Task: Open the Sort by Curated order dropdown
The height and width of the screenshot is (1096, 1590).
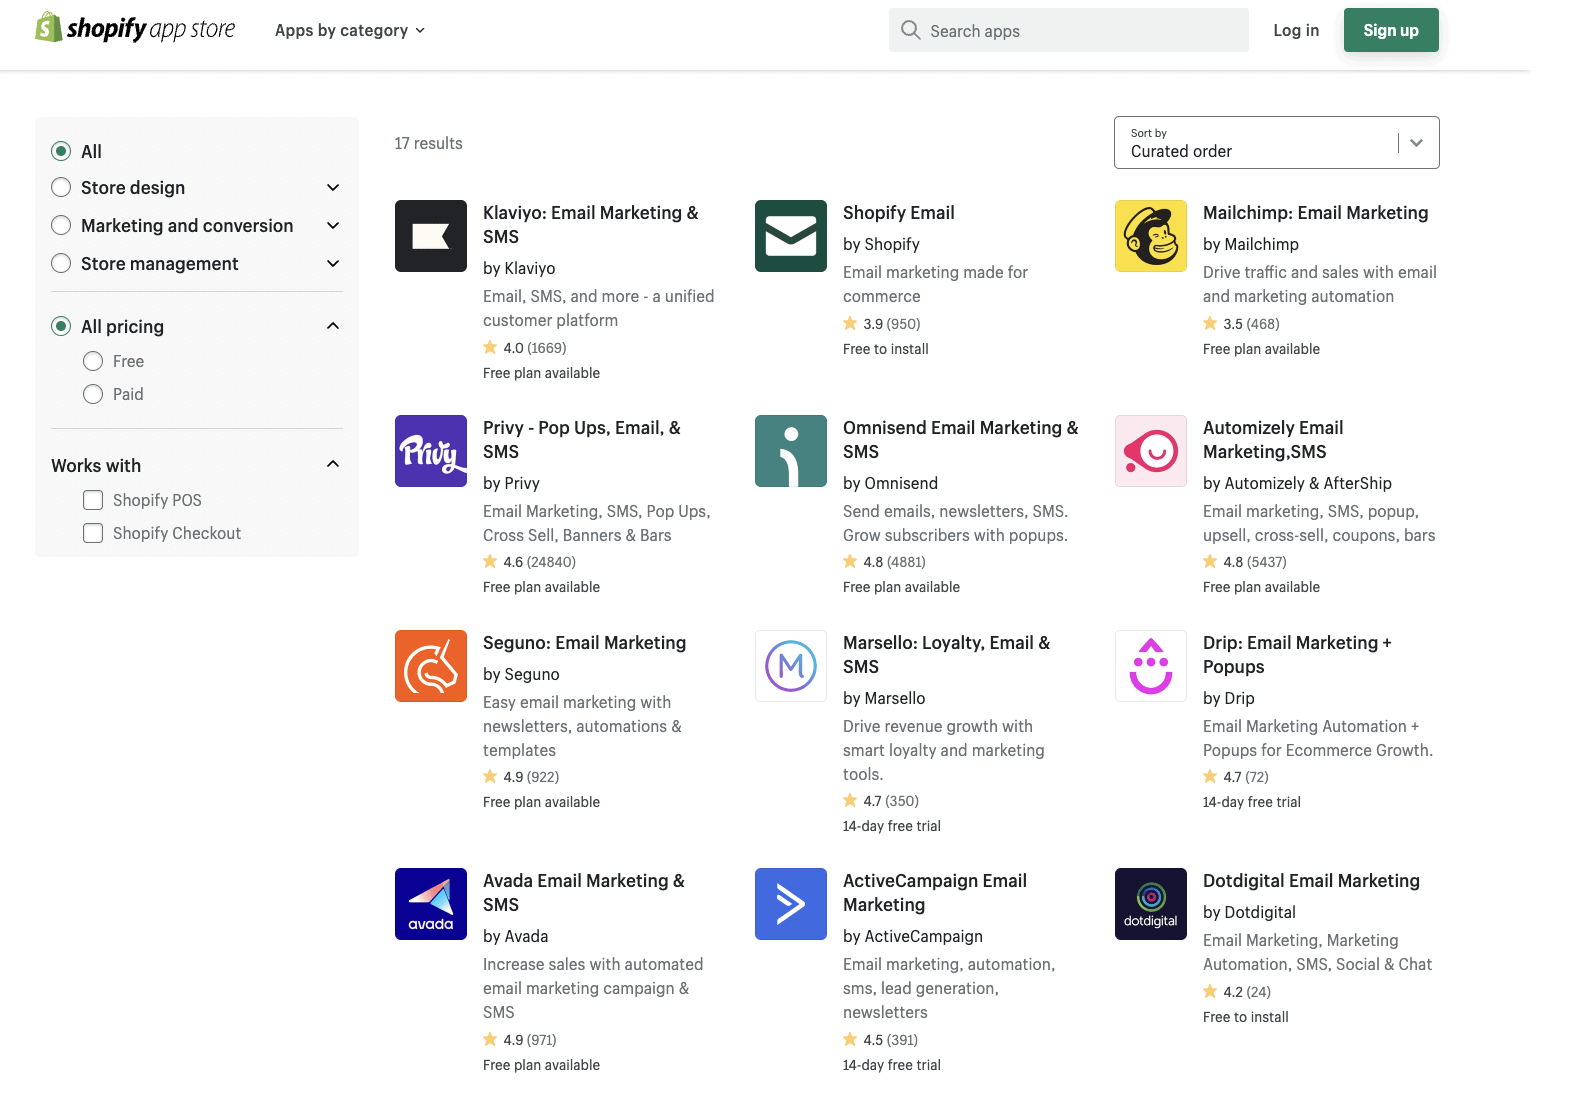Action: pos(1276,143)
